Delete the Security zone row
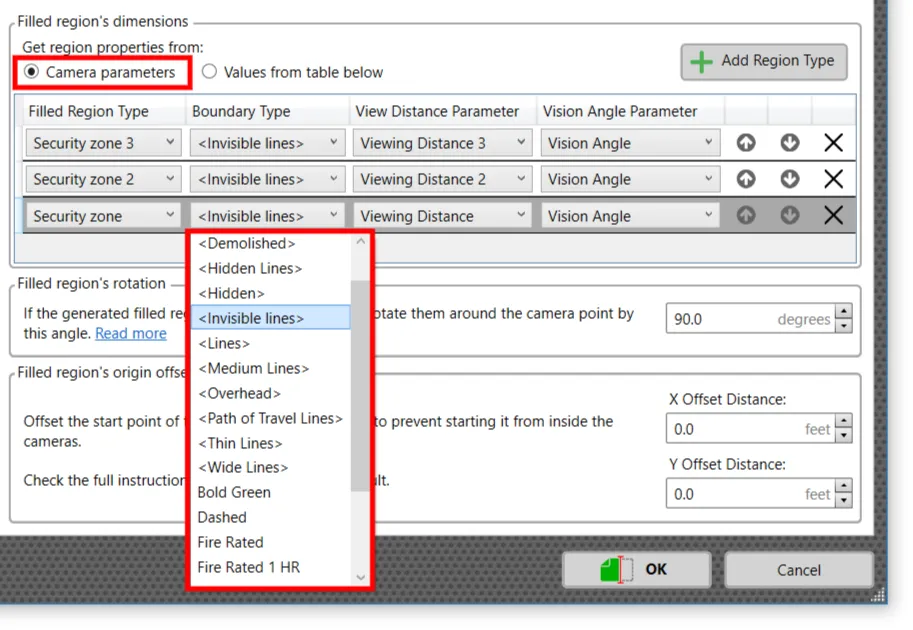Viewport: 913px width, 630px height. [833, 216]
